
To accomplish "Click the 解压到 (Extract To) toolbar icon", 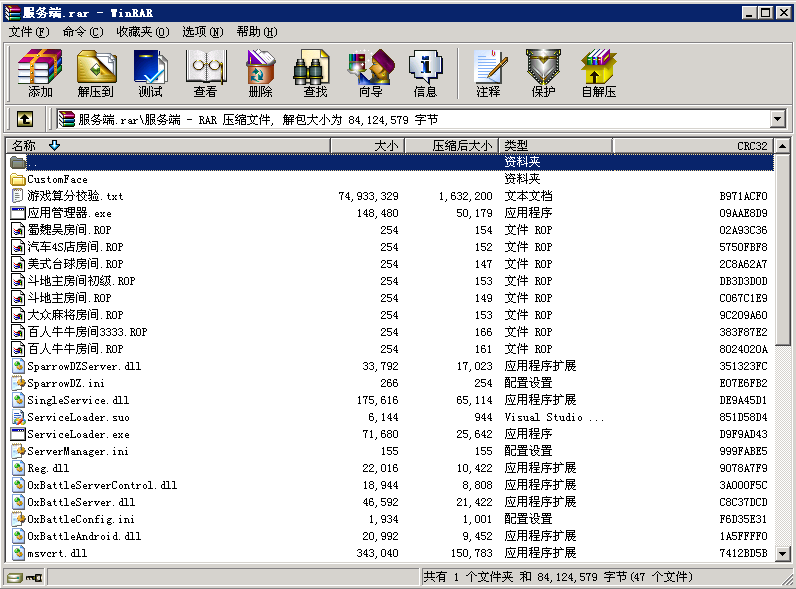I will click(x=96, y=73).
